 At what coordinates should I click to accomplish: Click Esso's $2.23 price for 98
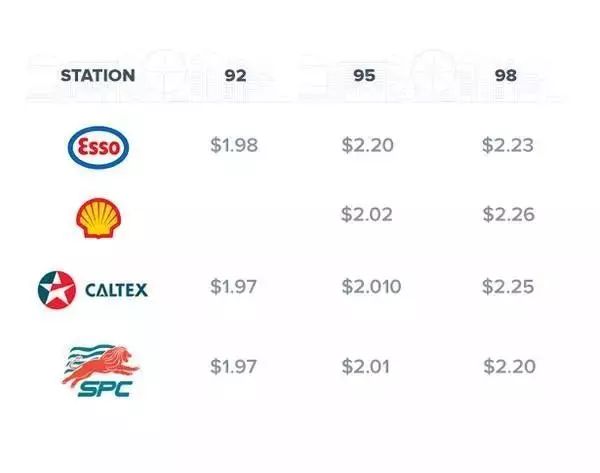point(507,146)
